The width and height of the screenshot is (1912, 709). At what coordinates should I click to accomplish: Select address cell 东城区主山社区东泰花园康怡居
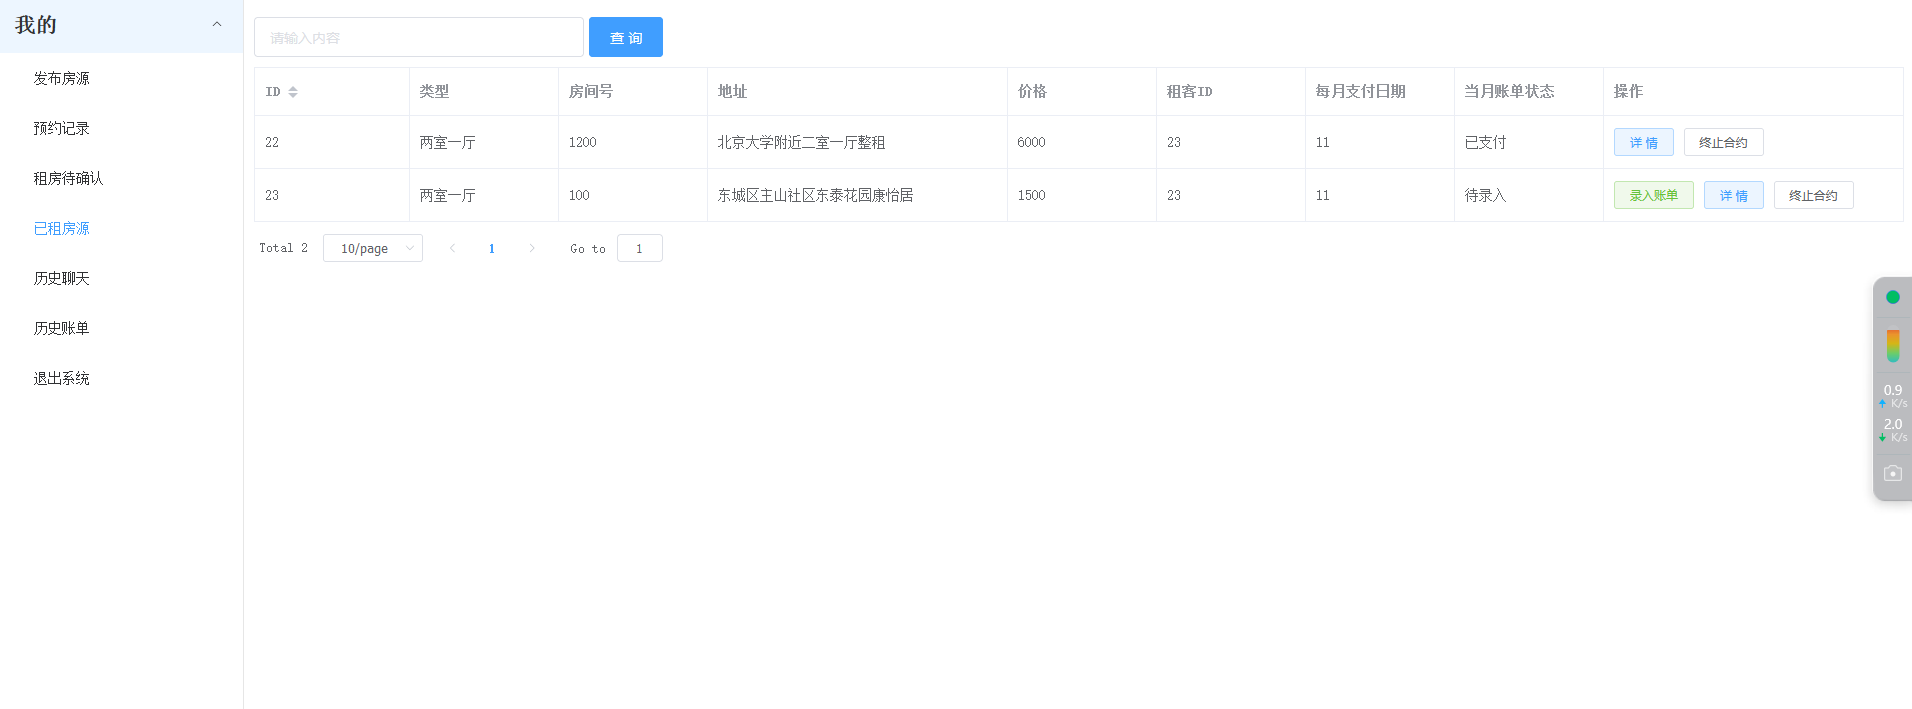(x=815, y=195)
